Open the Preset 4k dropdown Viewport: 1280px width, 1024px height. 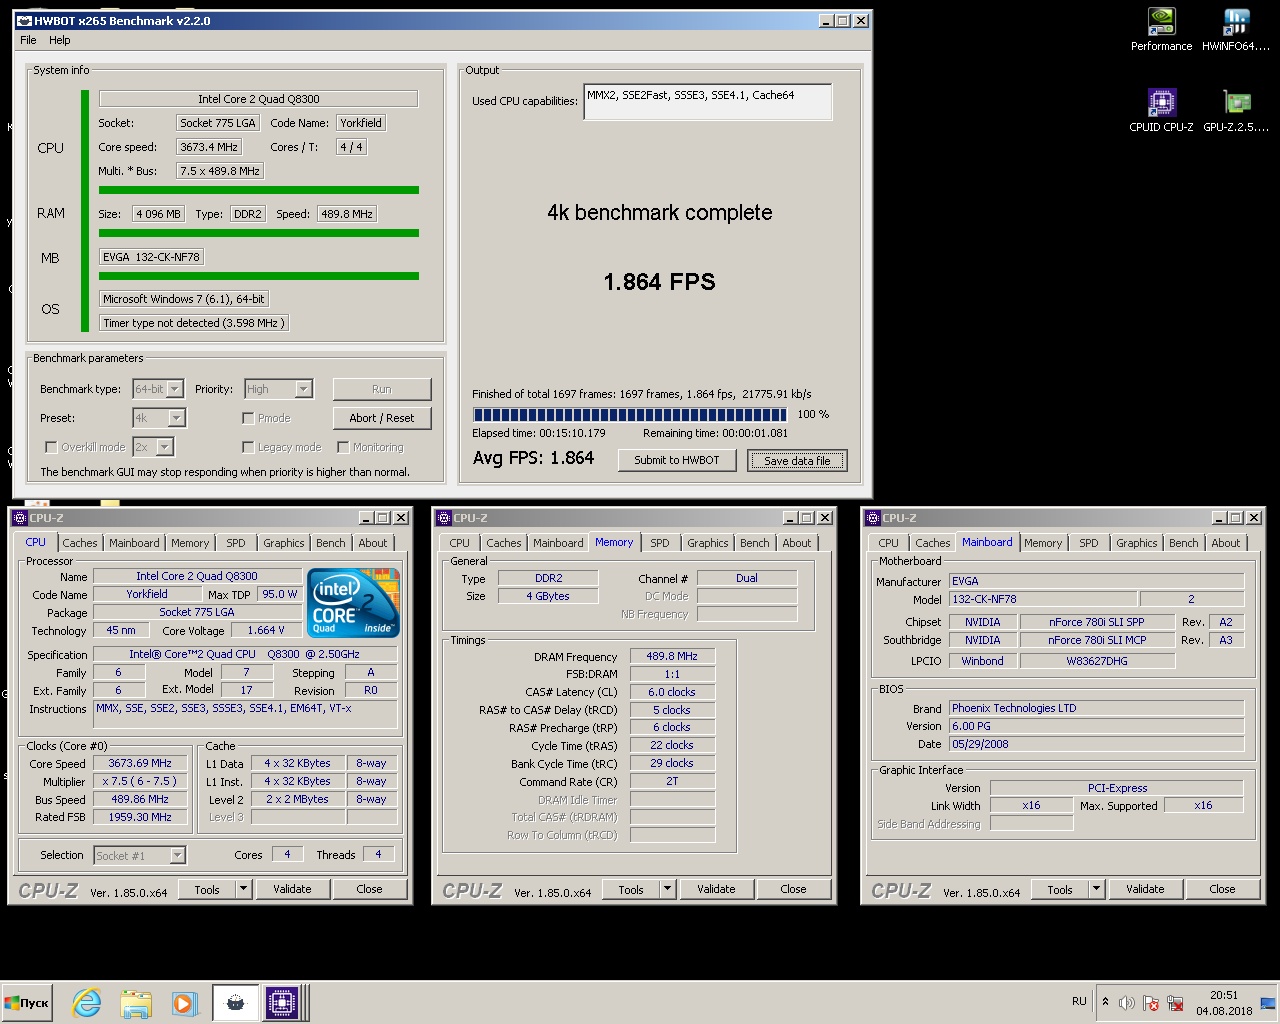pos(176,418)
